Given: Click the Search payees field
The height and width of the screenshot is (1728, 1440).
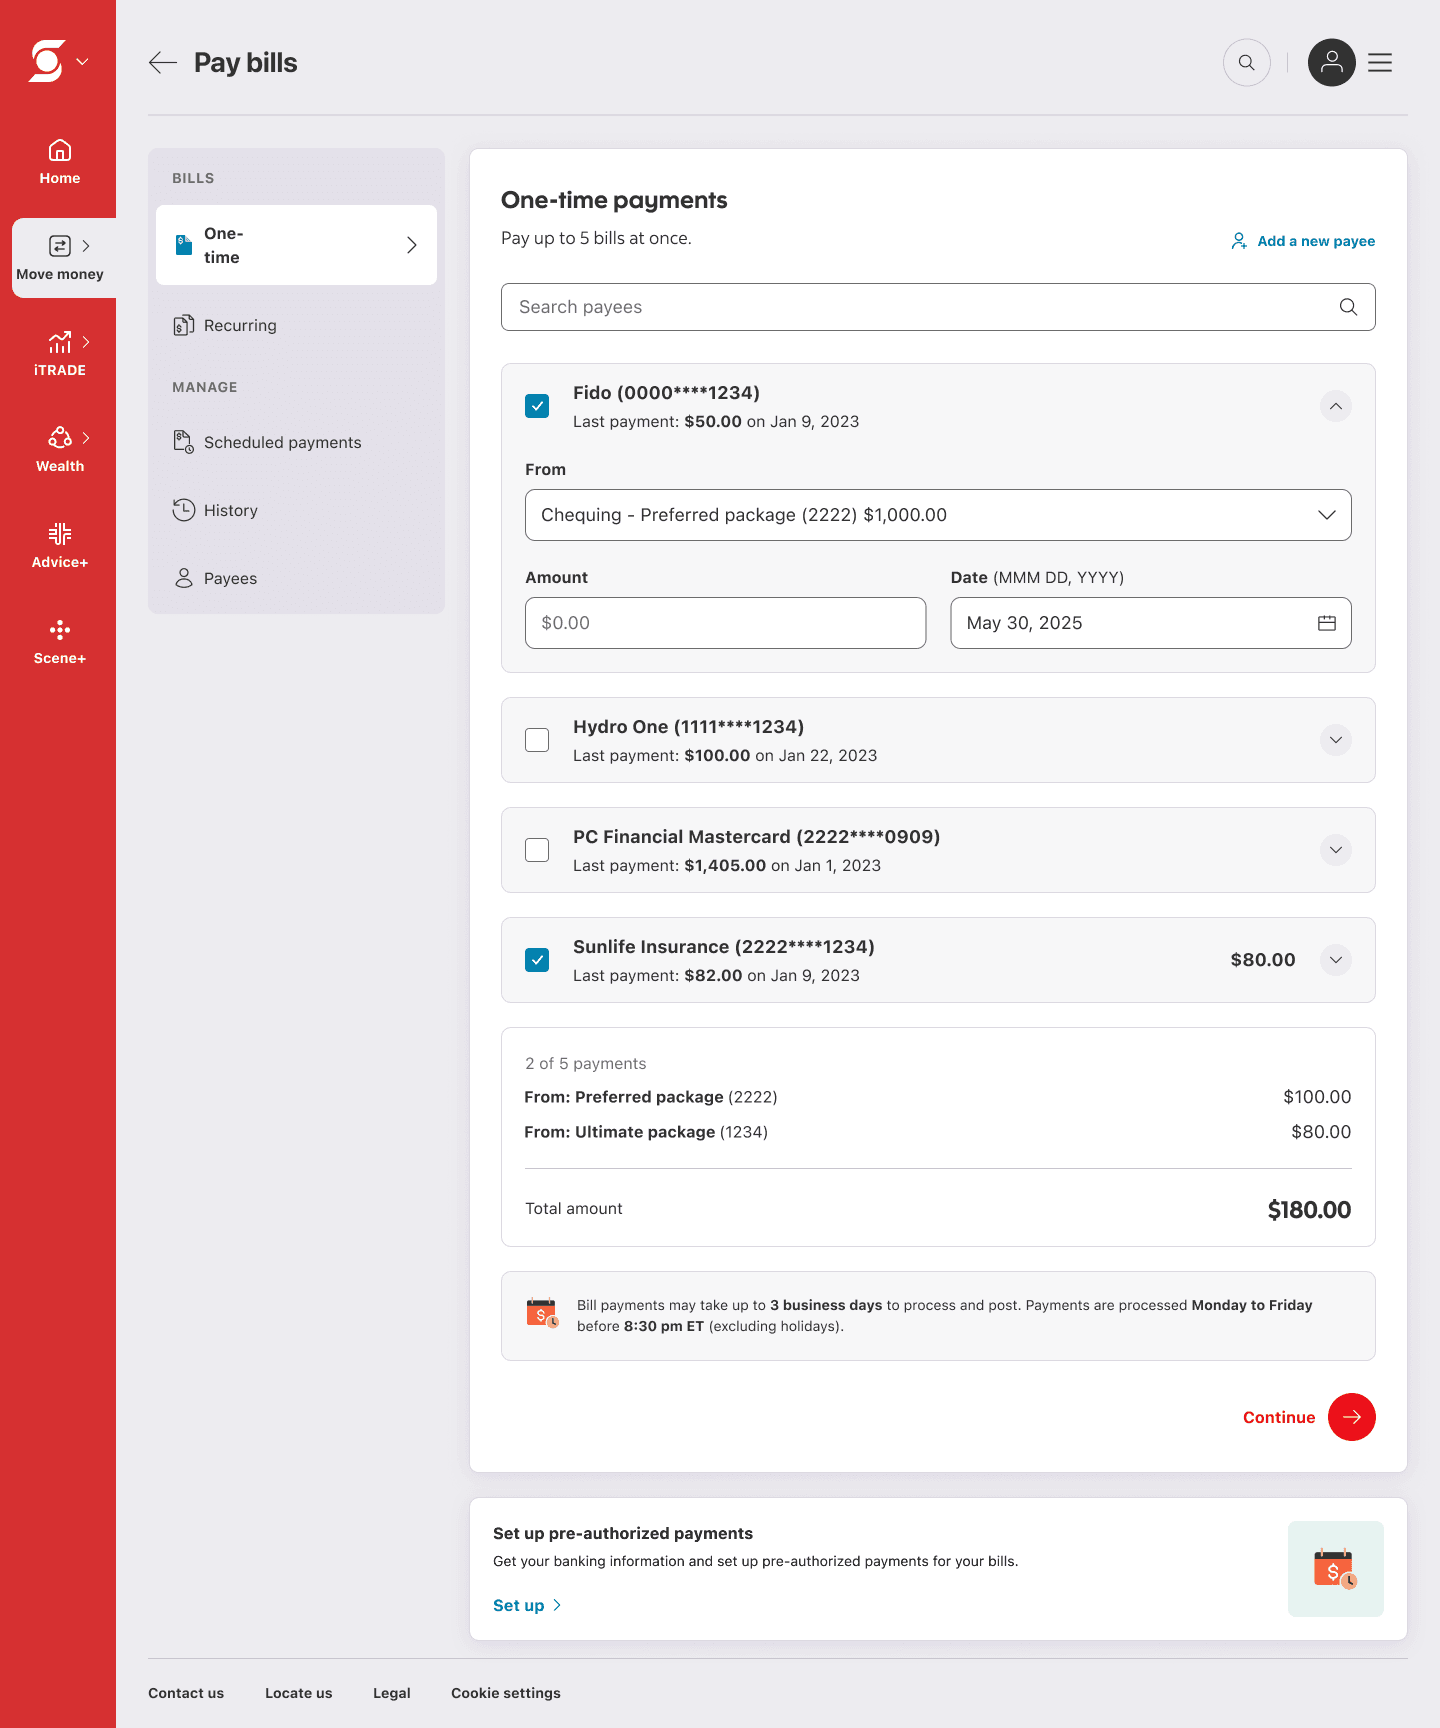Looking at the screenshot, I should click(x=938, y=307).
